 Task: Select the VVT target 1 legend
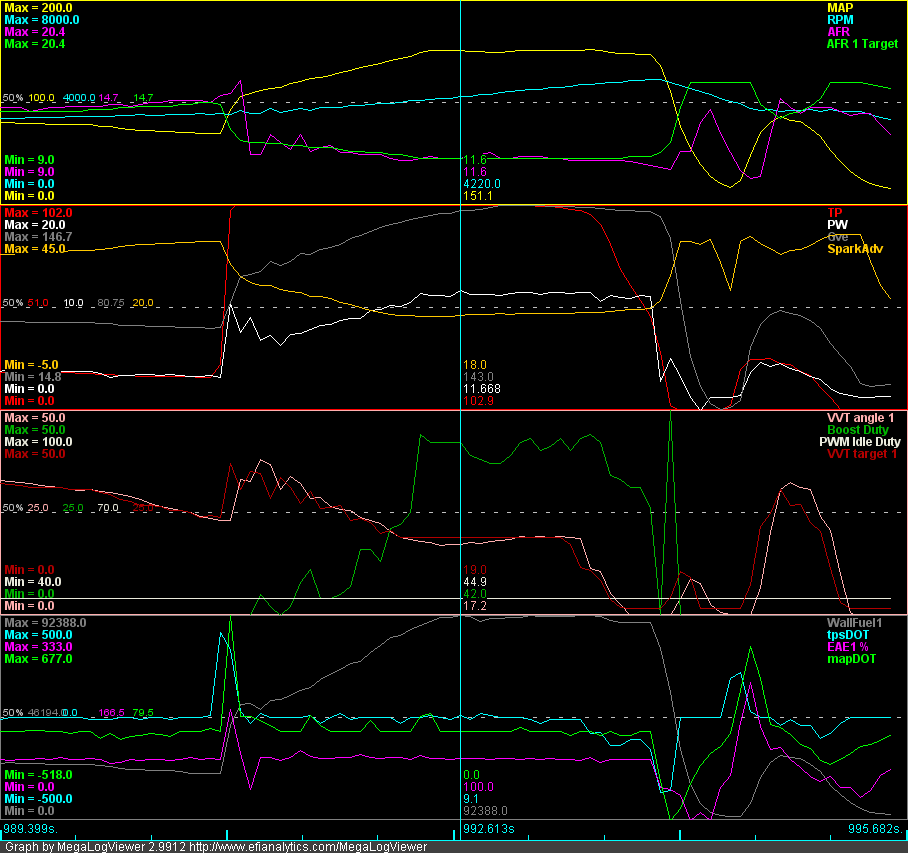[862, 453]
